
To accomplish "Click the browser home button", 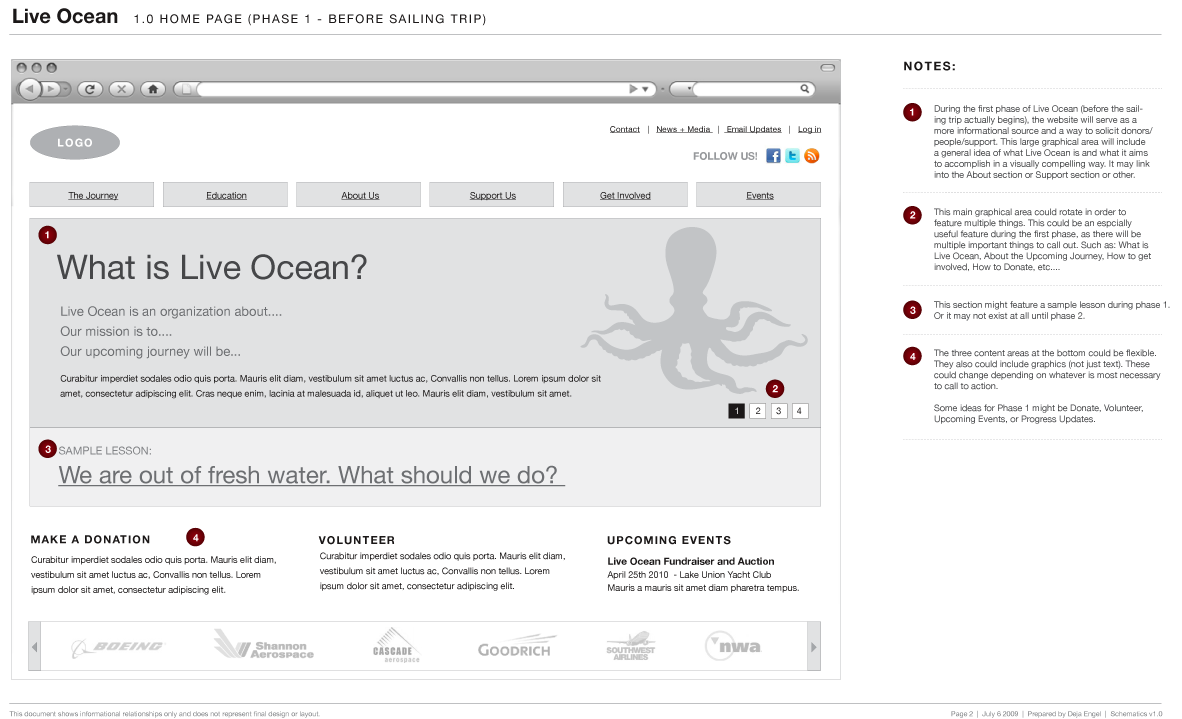I will [153, 89].
